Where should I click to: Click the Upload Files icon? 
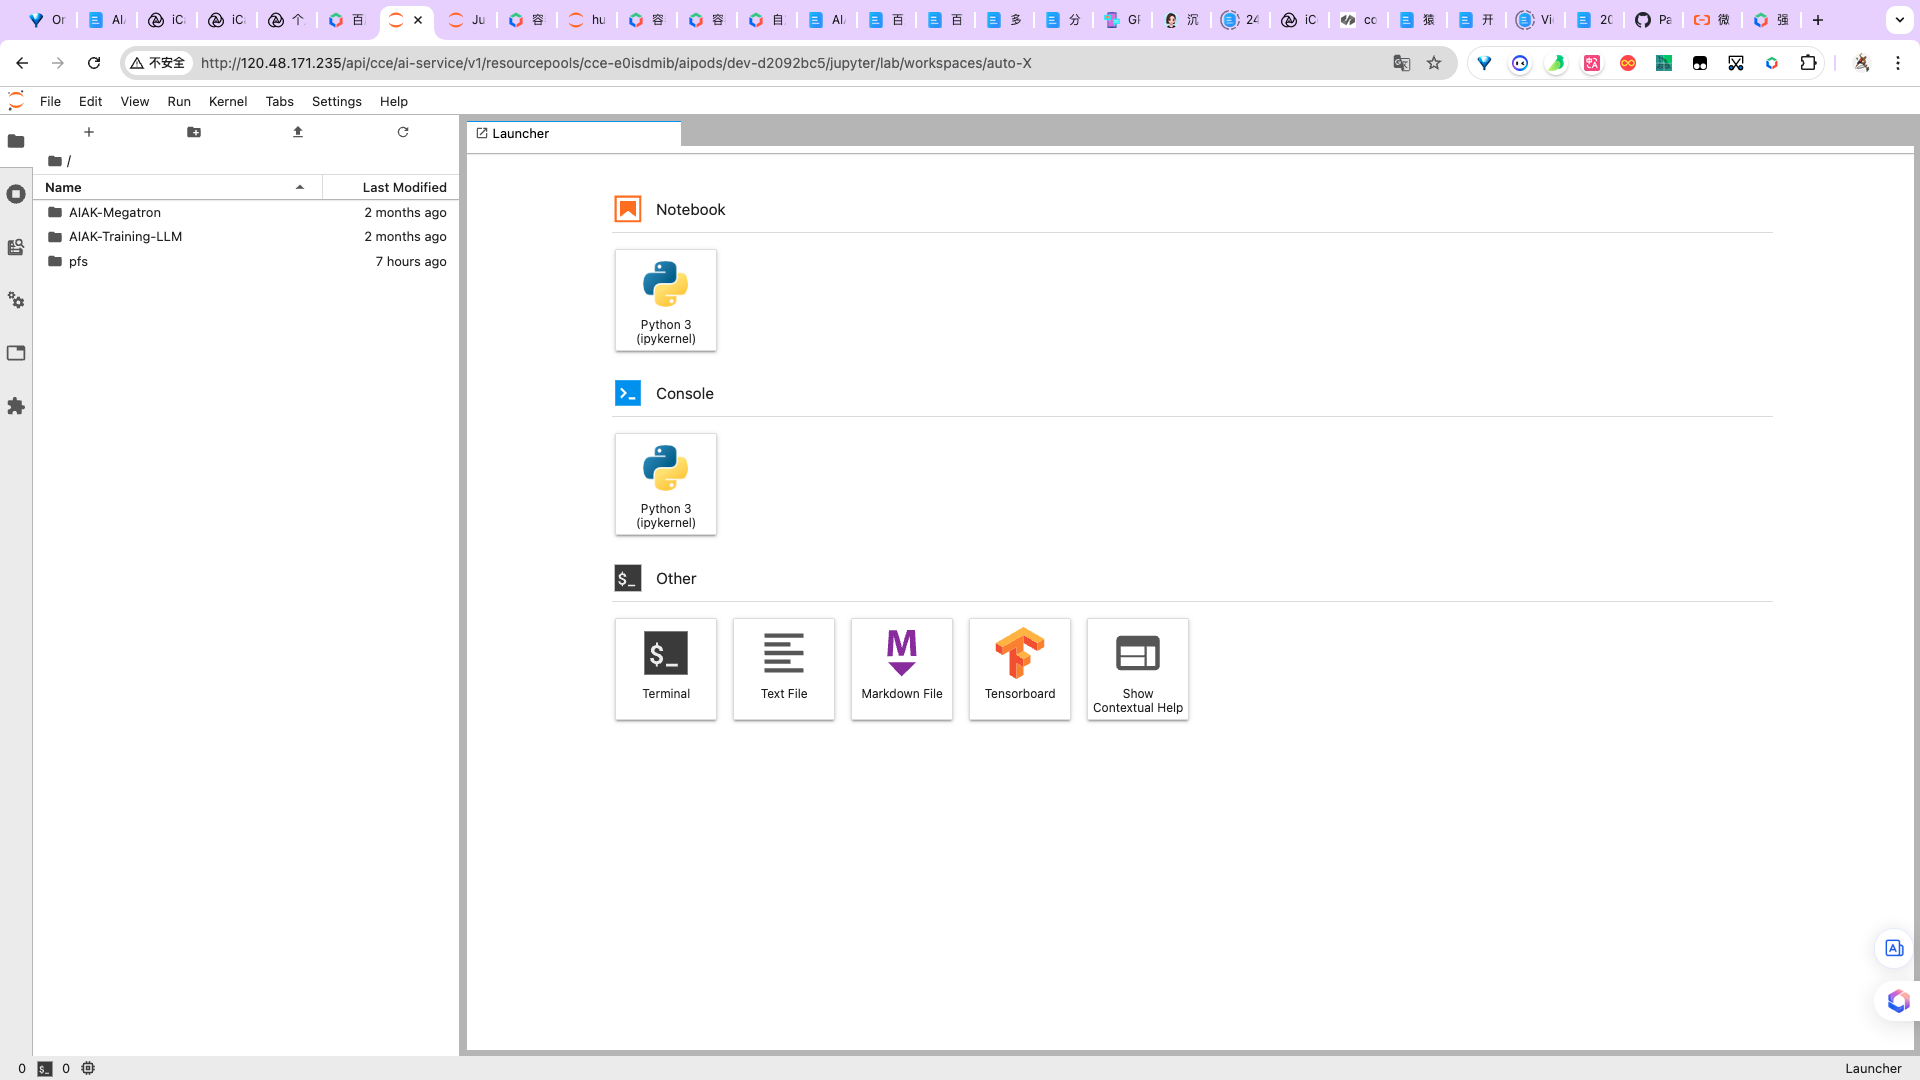coord(298,132)
